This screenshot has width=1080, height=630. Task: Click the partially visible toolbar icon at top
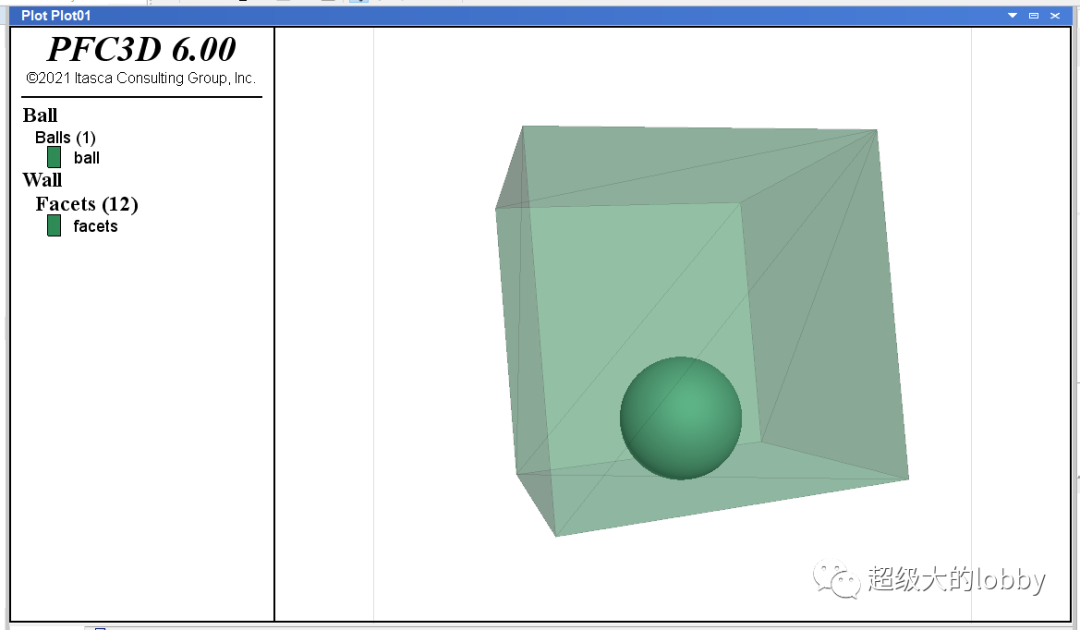click(x=357, y=3)
